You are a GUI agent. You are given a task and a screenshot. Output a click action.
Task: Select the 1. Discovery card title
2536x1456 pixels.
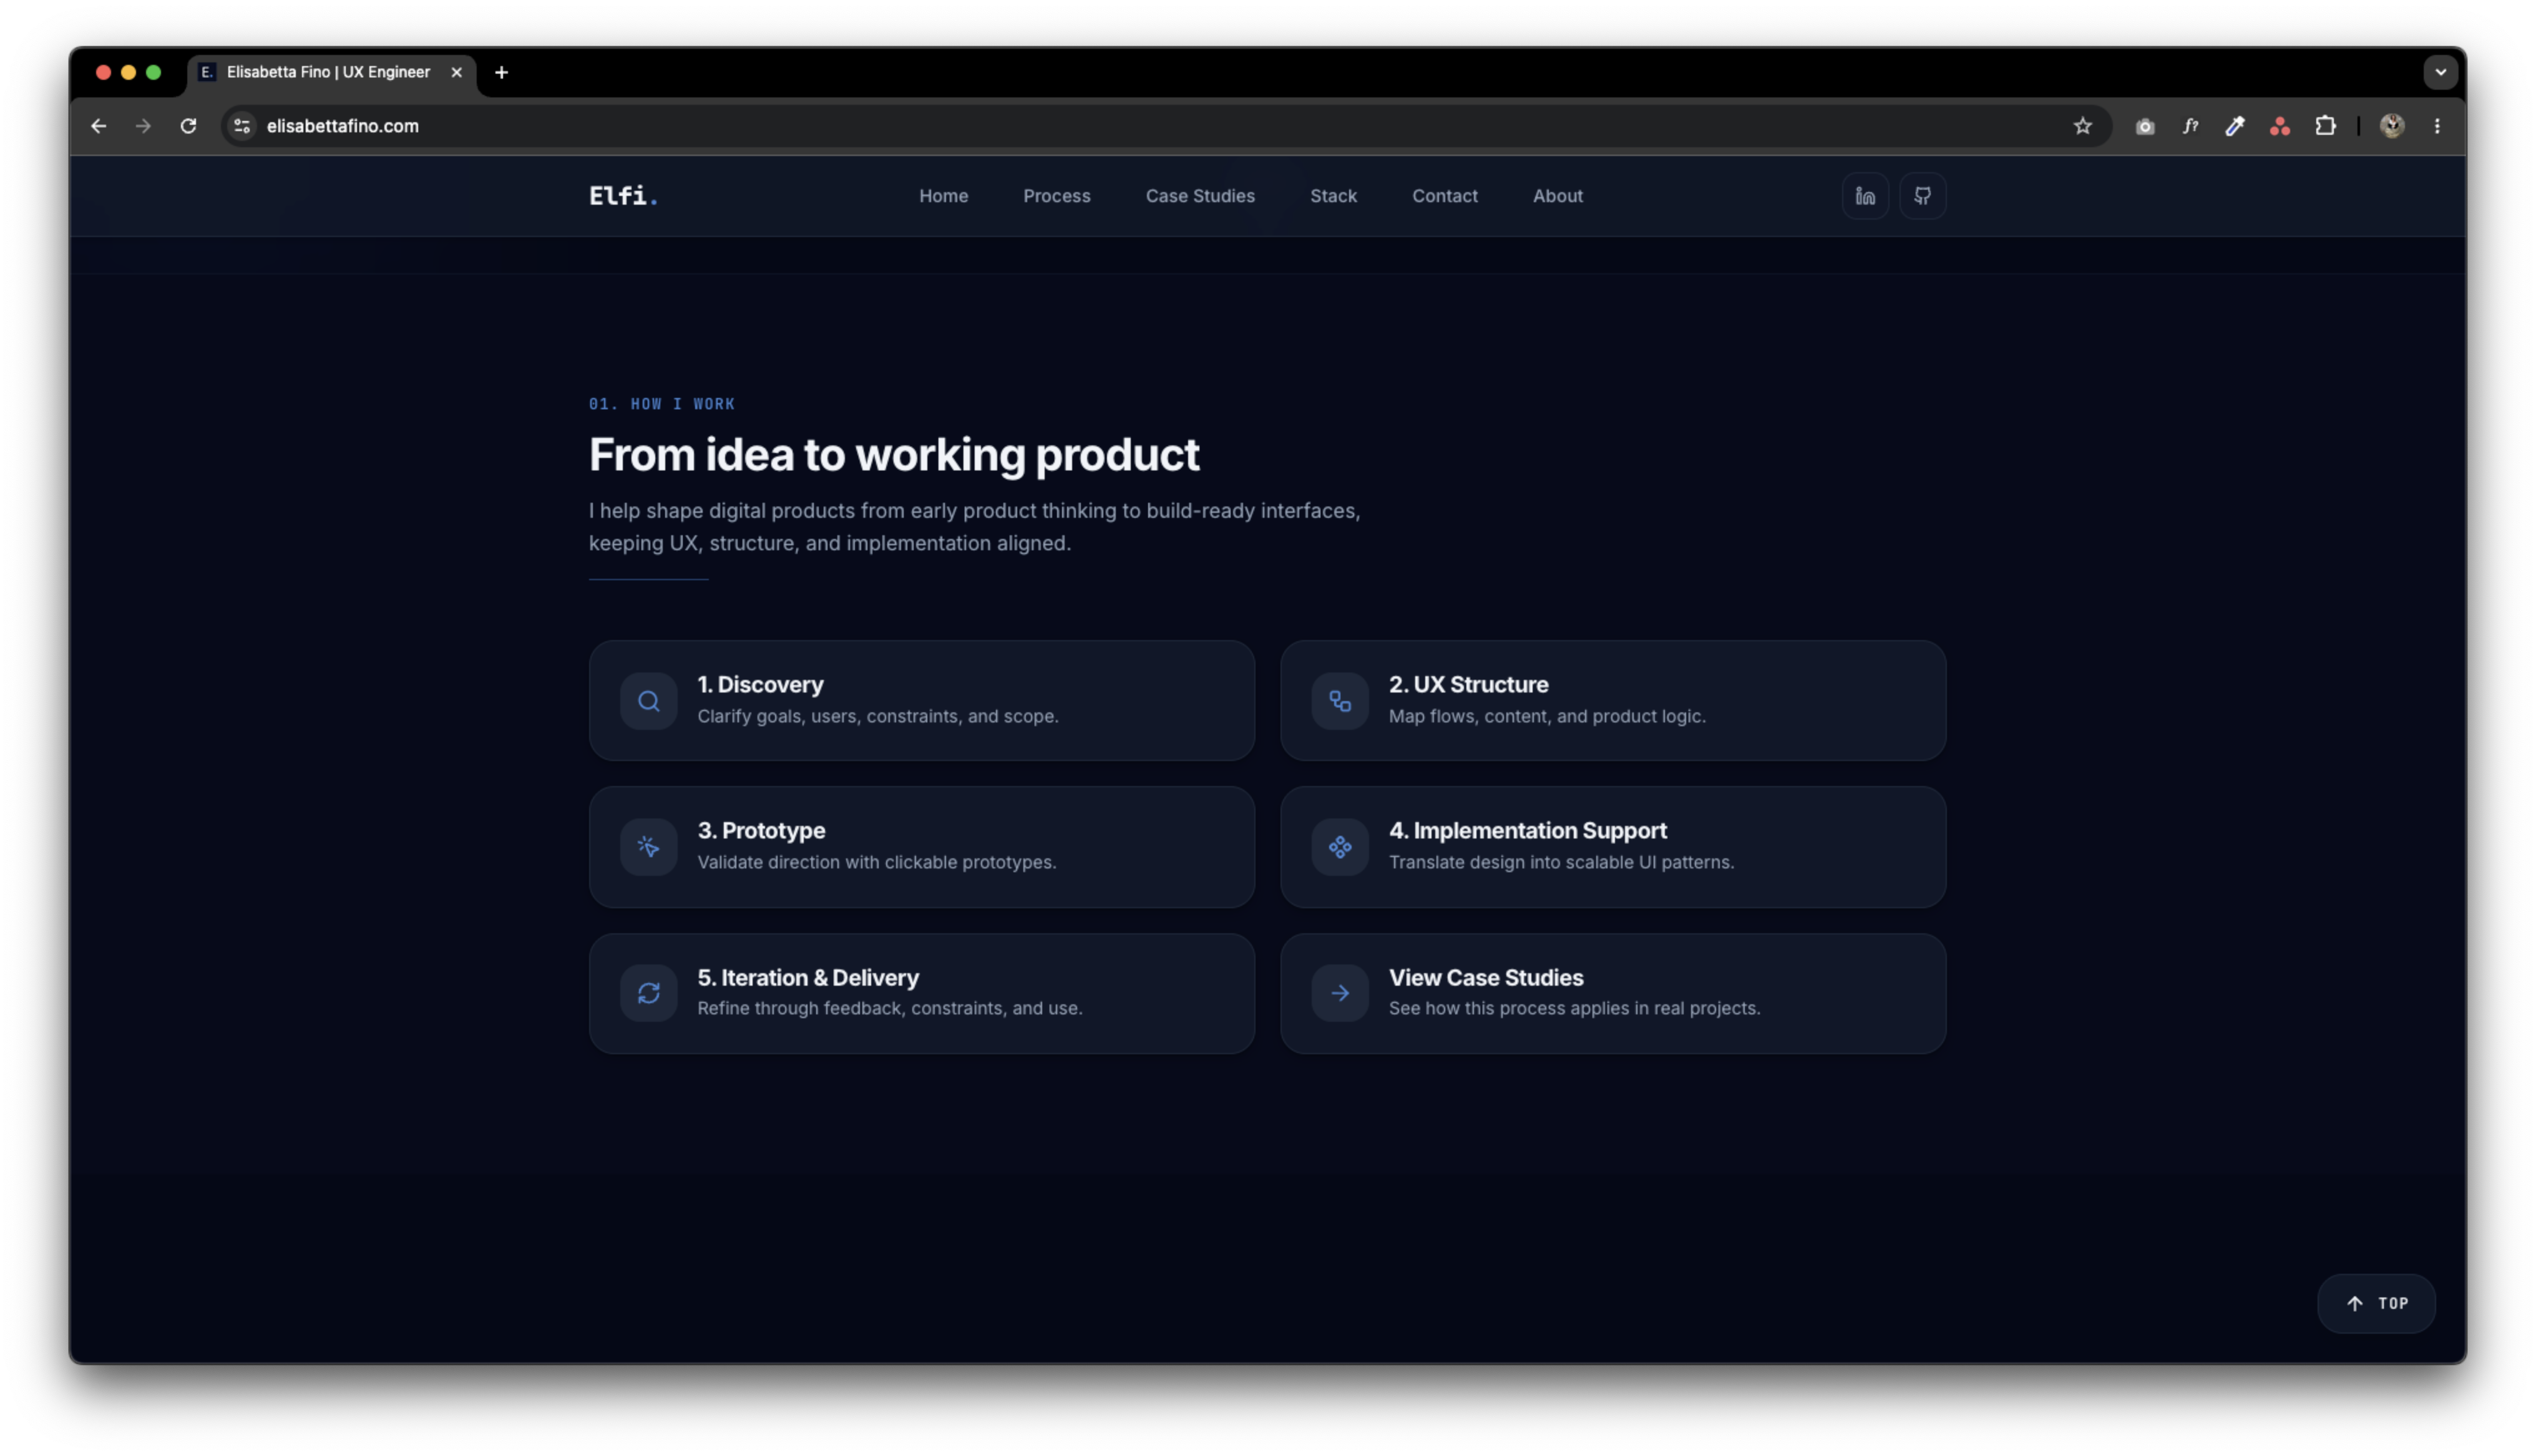coord(760,685)
